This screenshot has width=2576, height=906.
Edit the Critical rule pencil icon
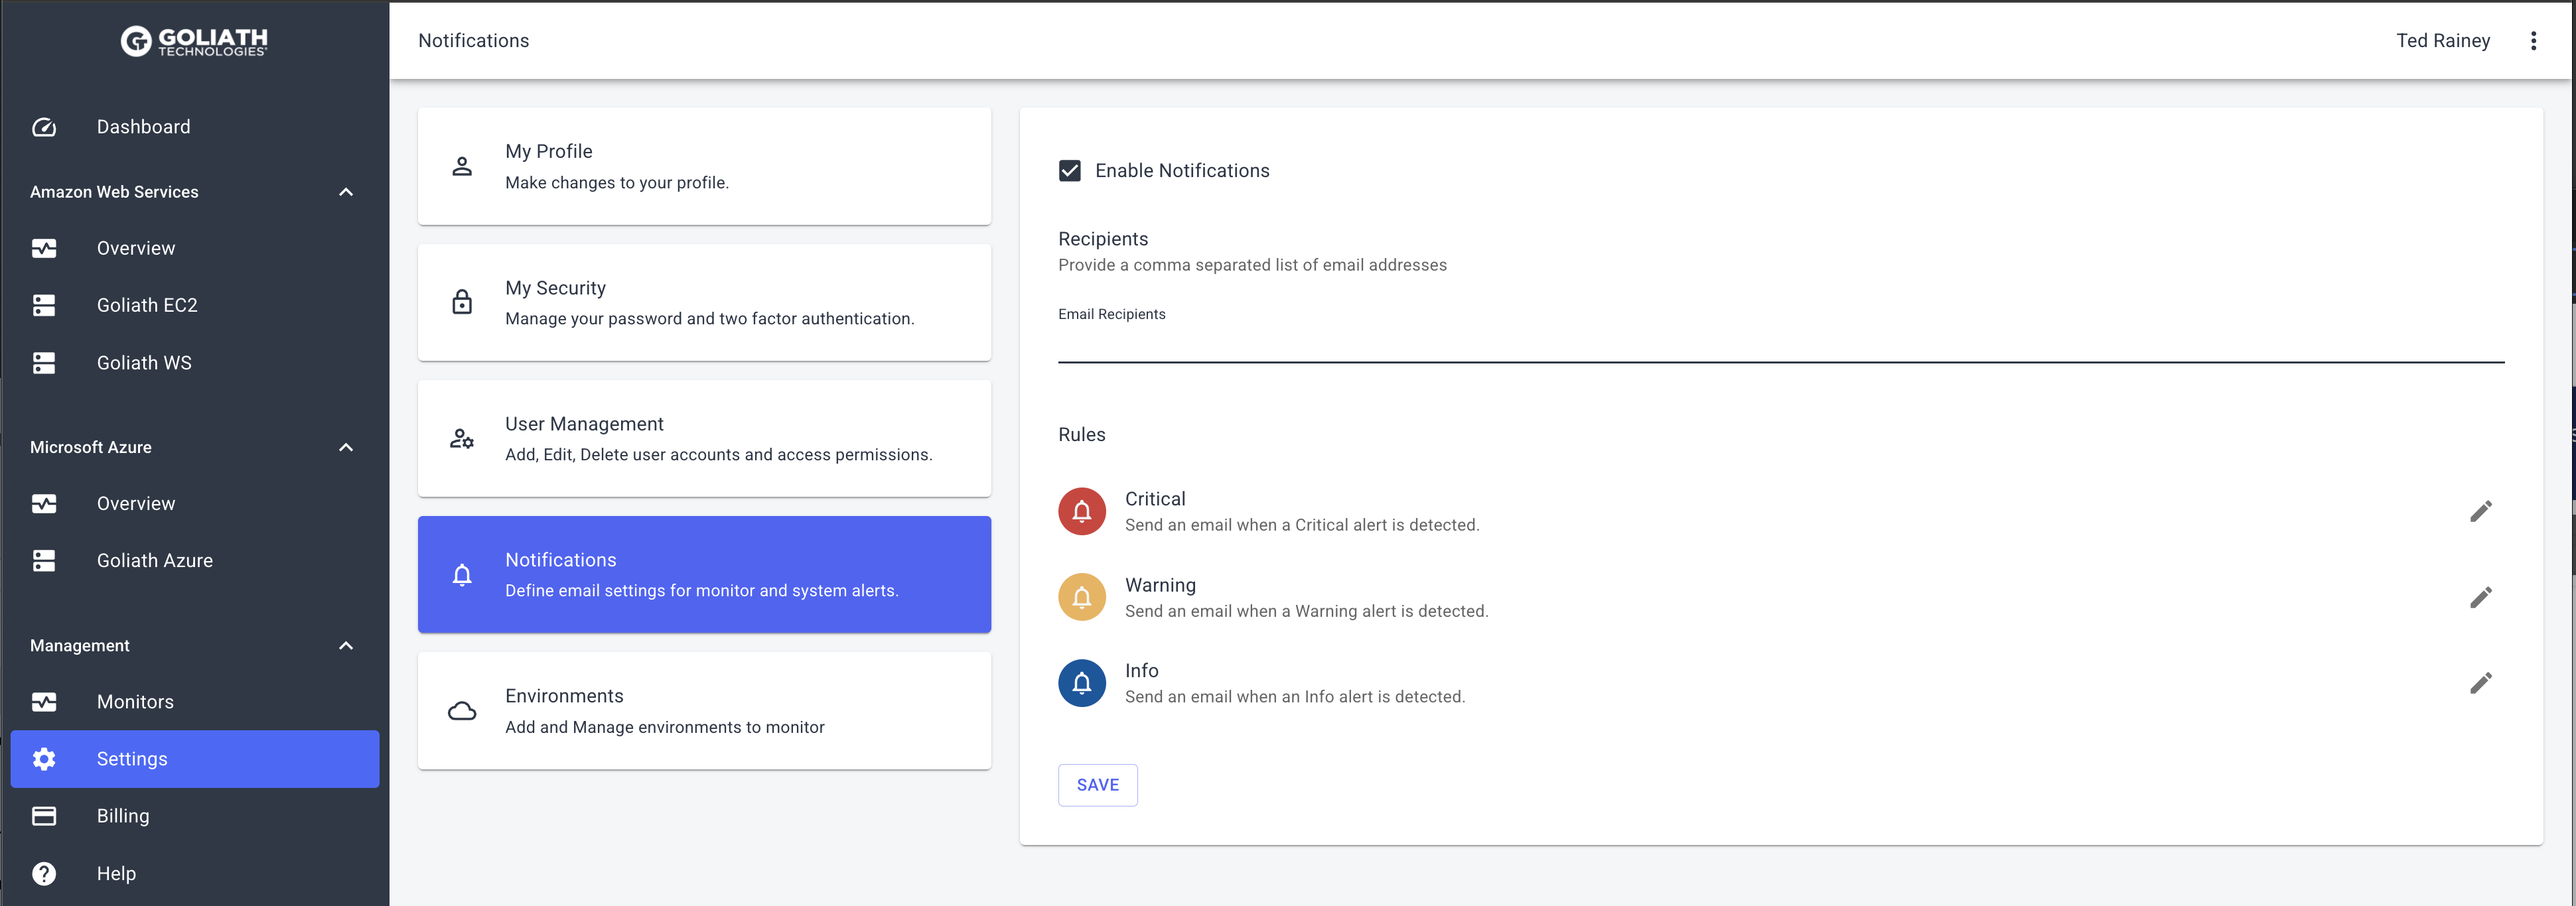point(2481,511)
